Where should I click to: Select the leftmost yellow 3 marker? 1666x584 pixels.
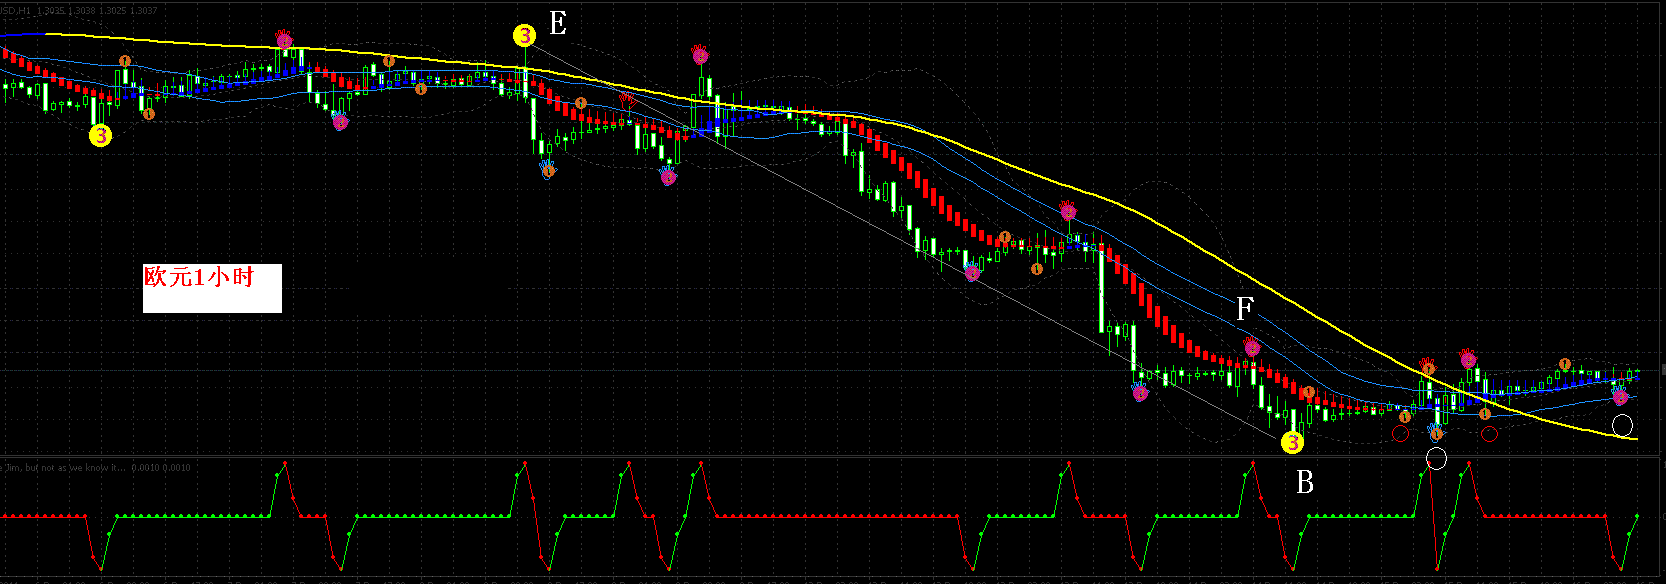100,135
